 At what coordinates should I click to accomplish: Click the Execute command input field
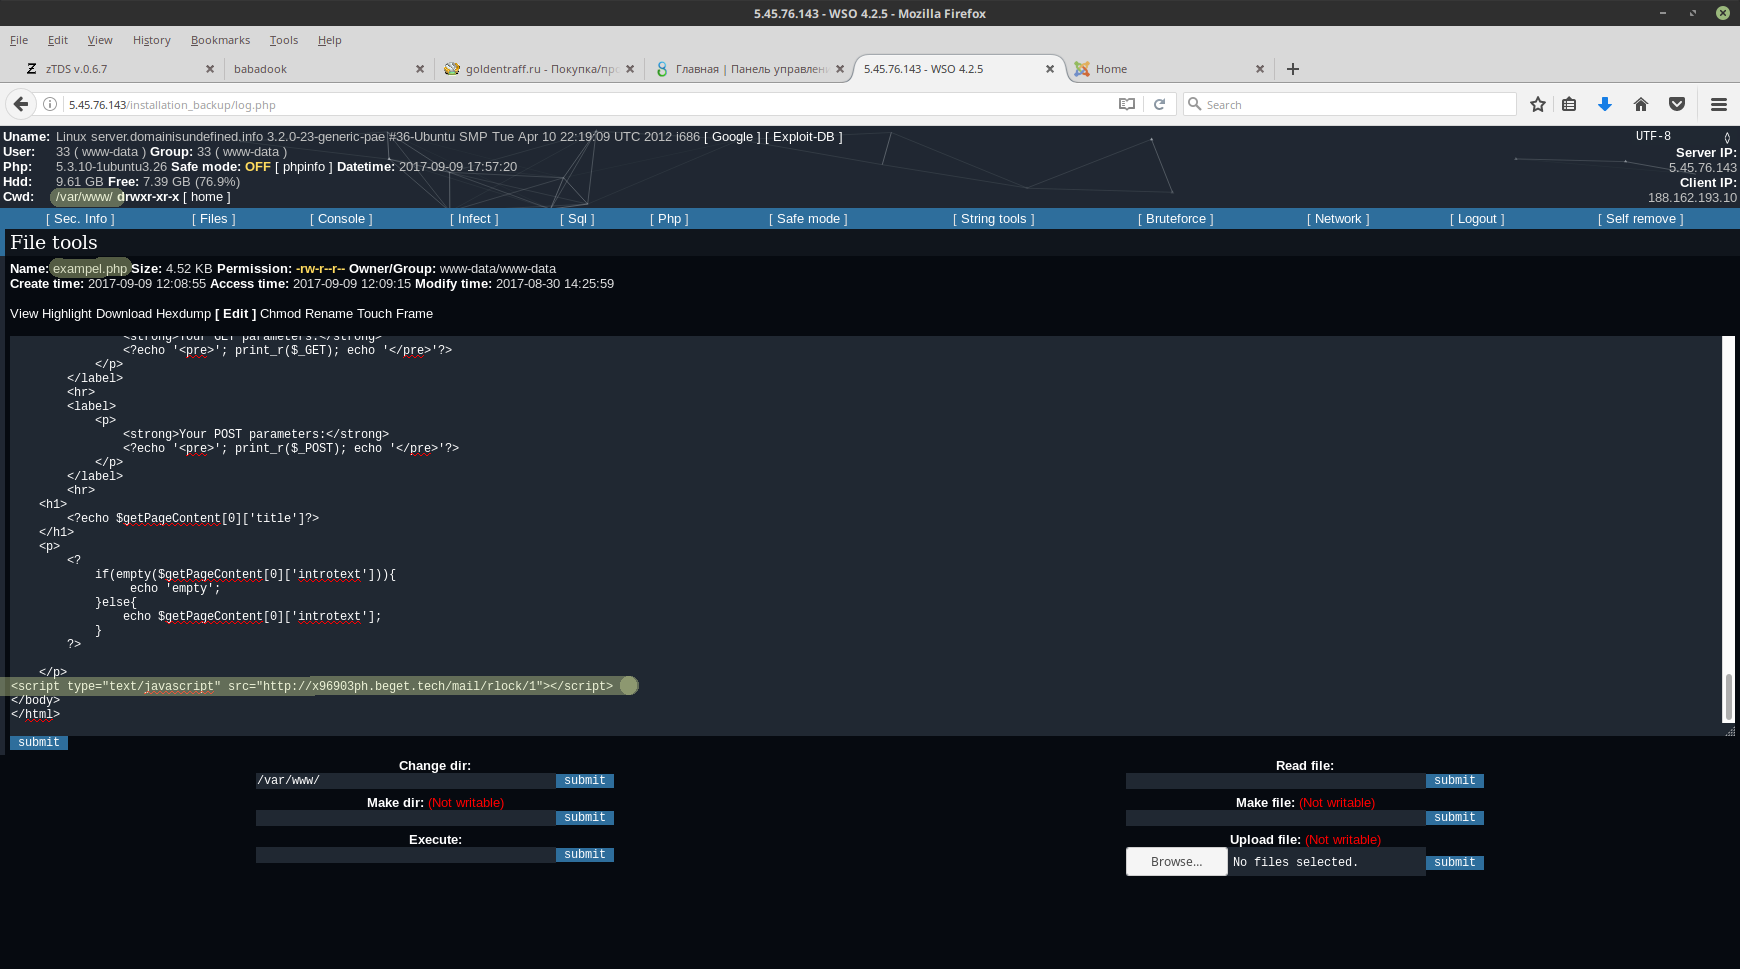[x=406, y=855]
